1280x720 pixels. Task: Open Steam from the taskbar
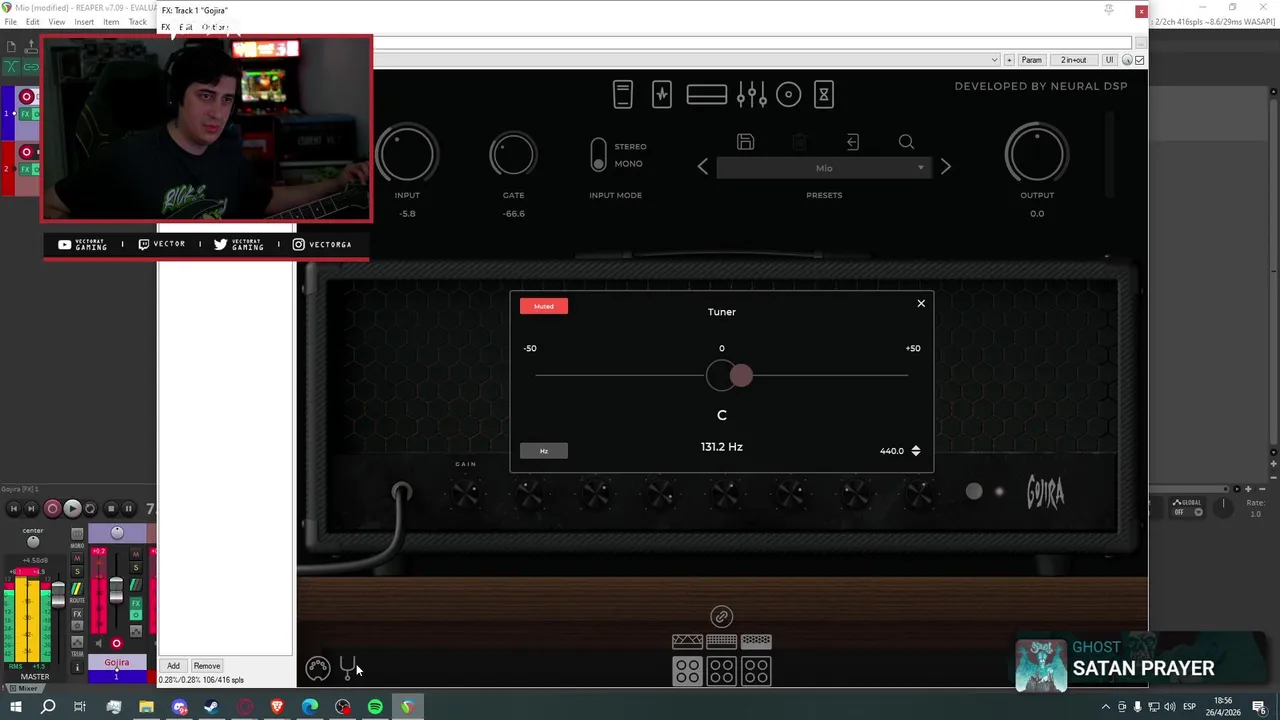click(211, 707)
